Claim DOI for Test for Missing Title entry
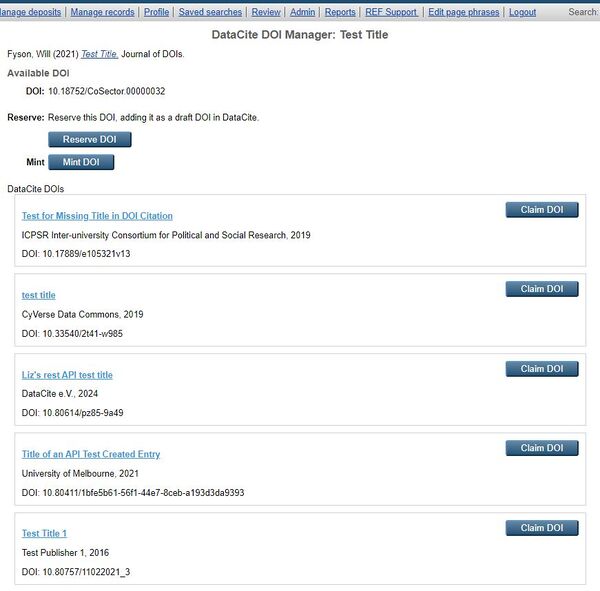The image size is (600, 591). click(x=541, y=210)
